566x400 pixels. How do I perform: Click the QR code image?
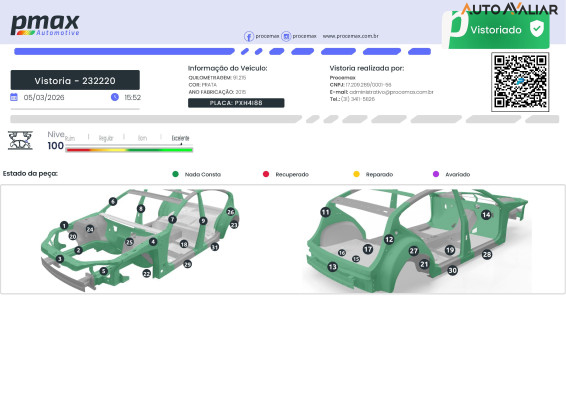pos(520,82)
